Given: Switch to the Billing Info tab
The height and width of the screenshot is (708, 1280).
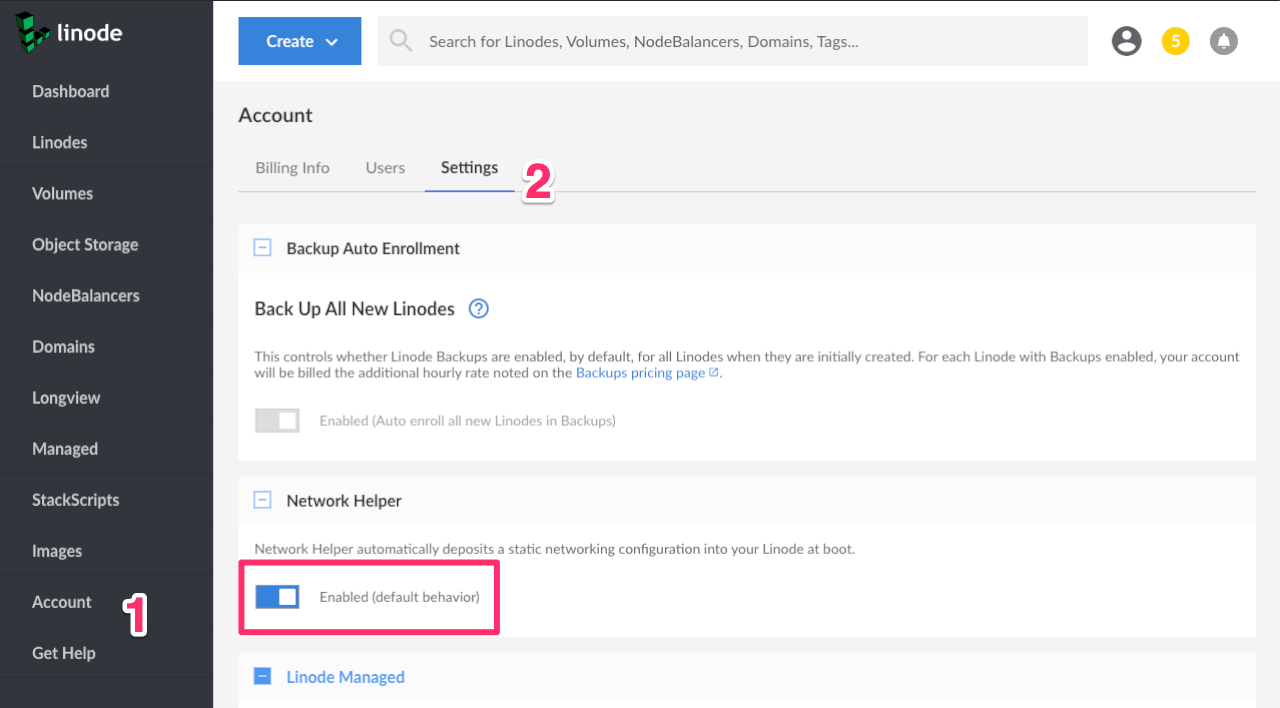Looking at the screenshot, I should coord(292,168).
